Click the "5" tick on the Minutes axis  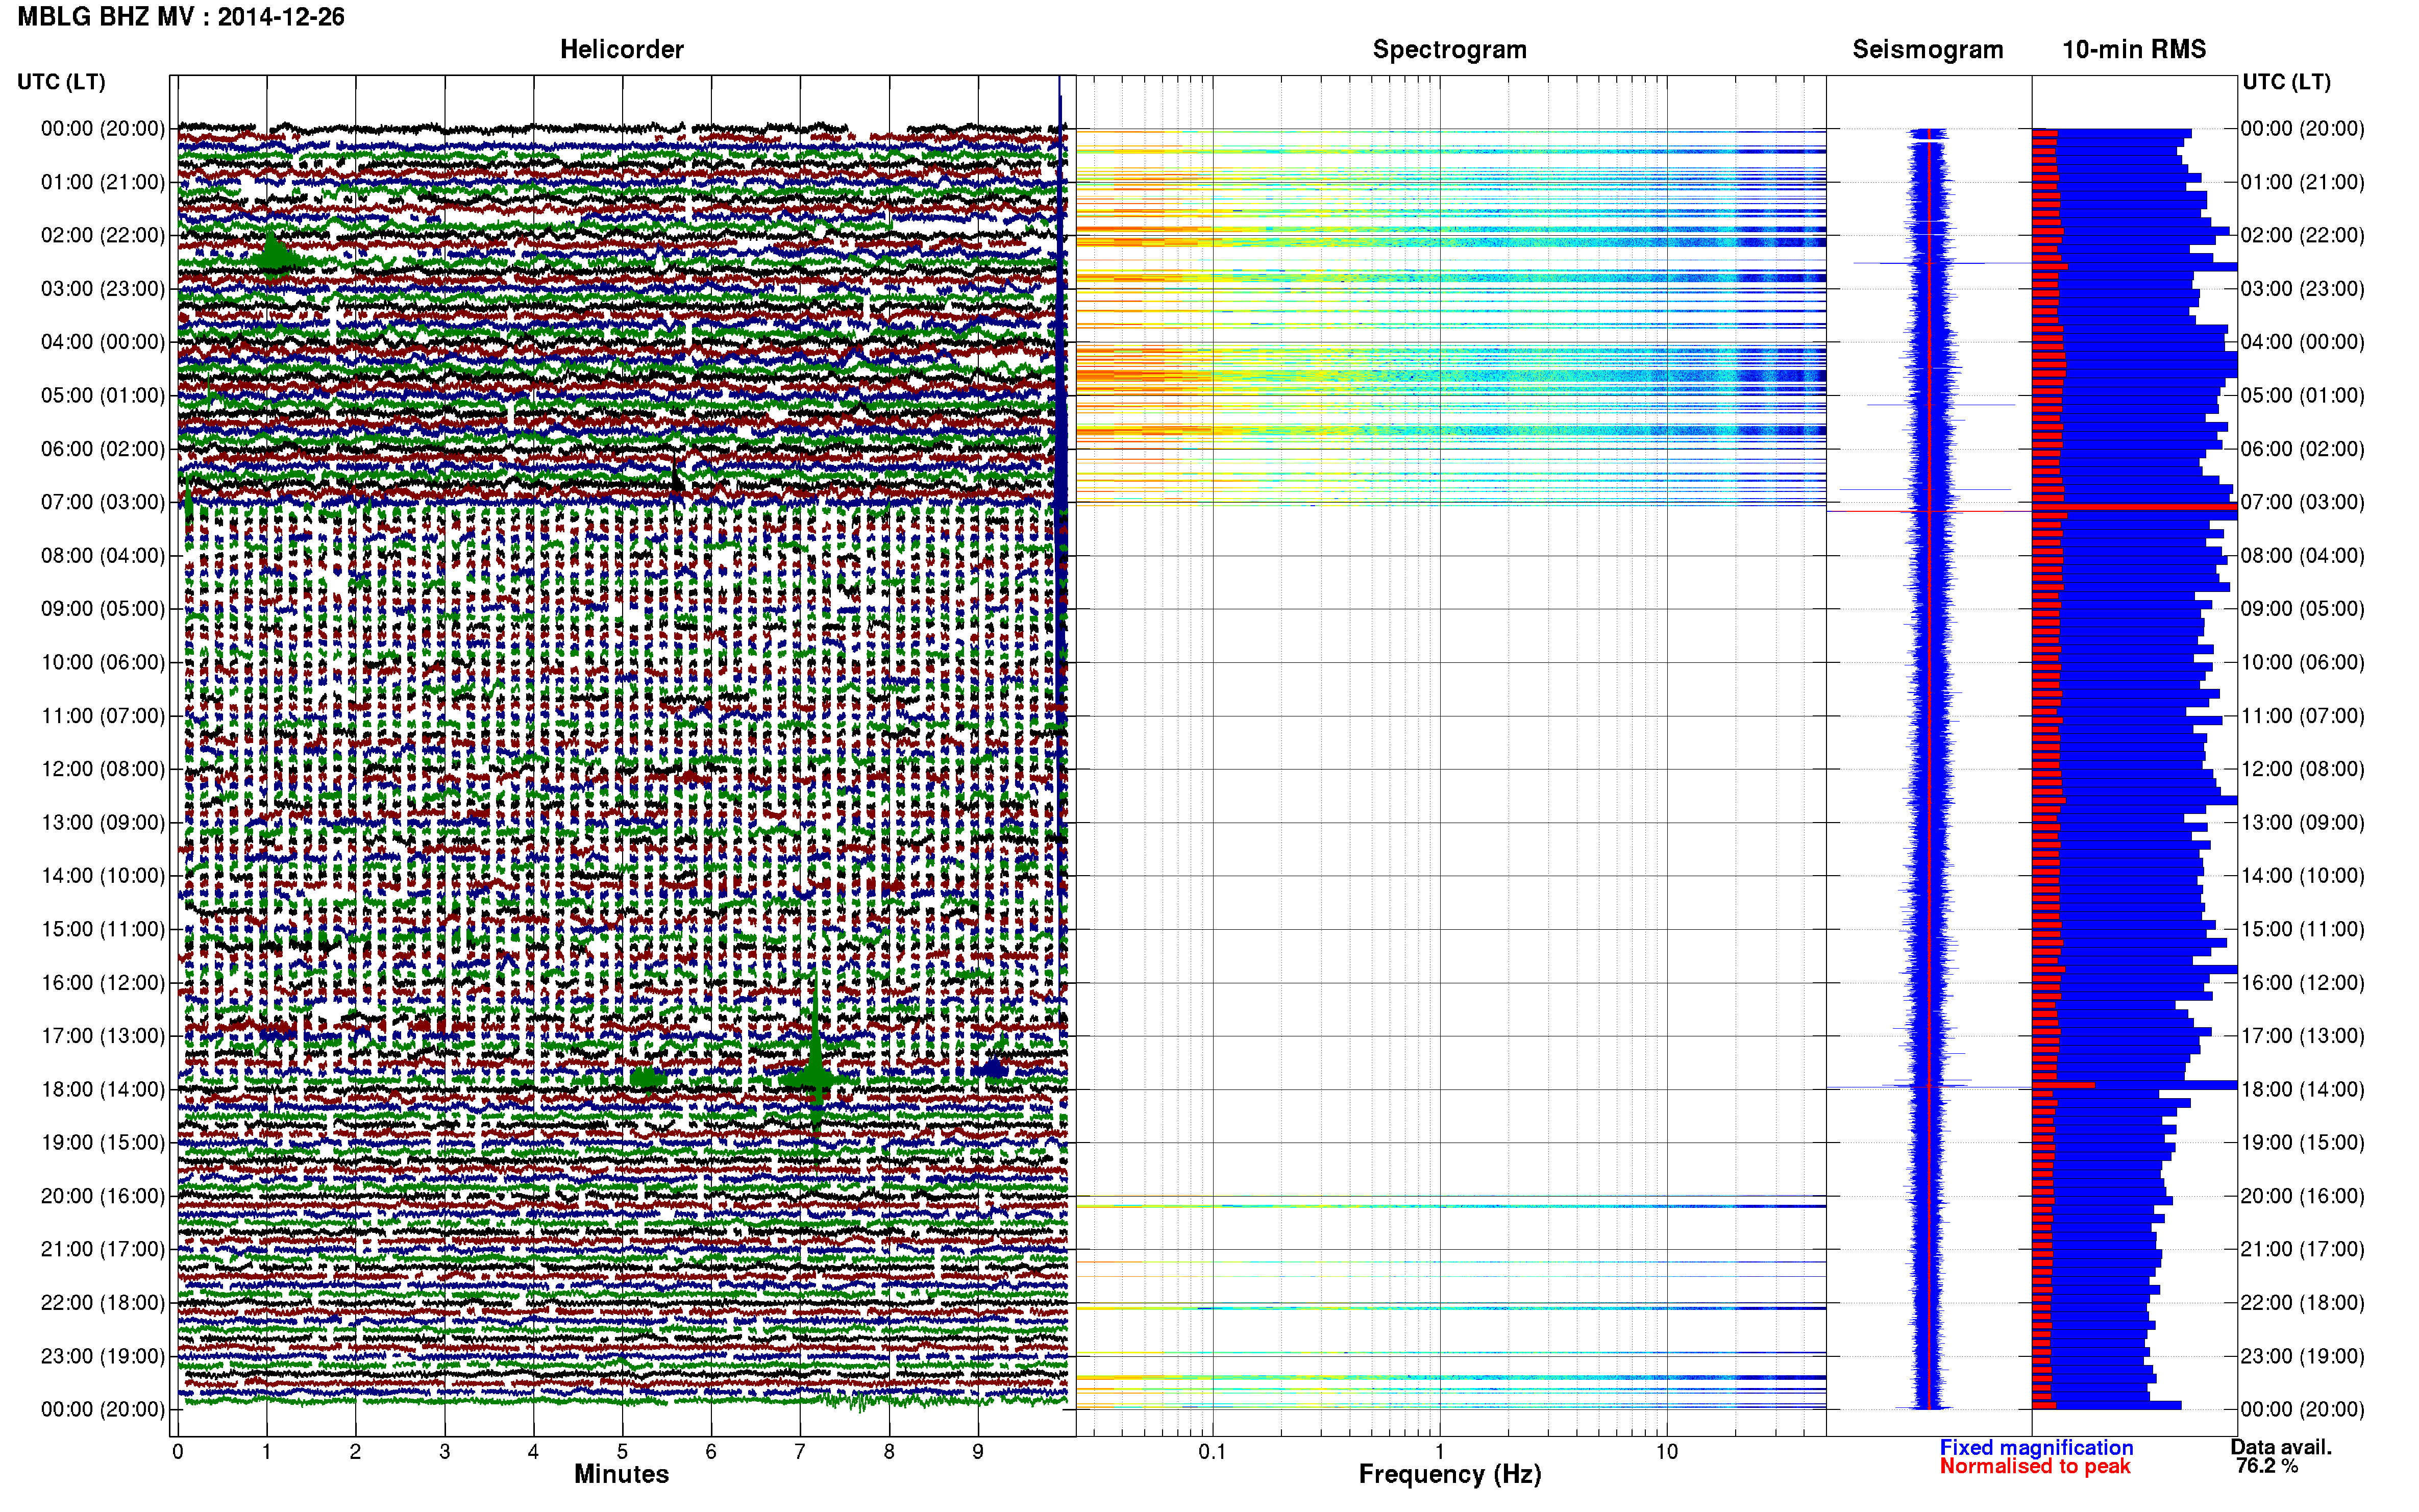[622, 1451]
